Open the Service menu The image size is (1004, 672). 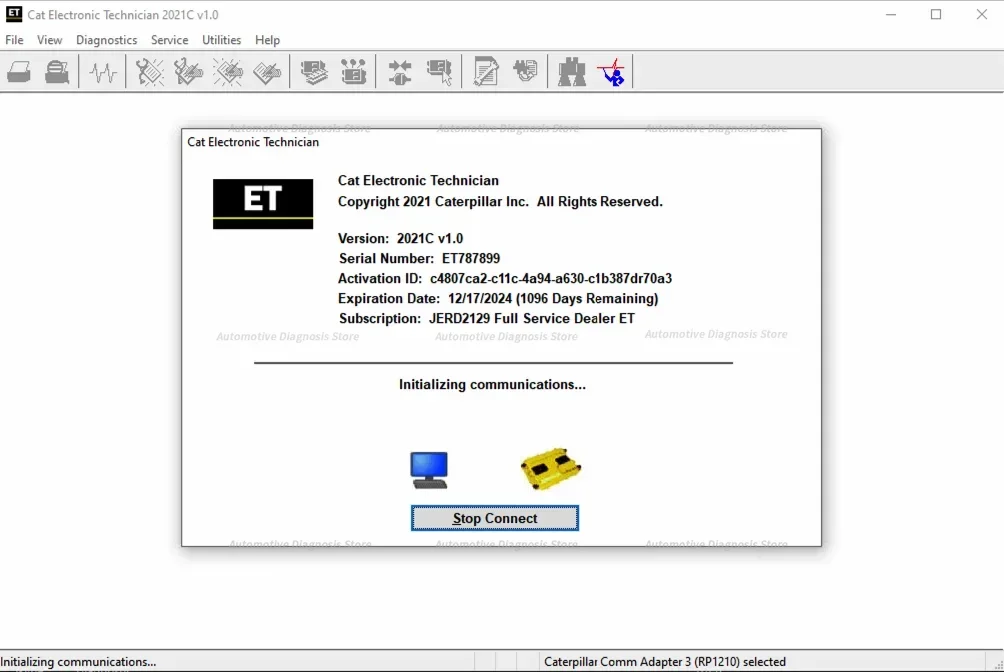coord(169,40)
